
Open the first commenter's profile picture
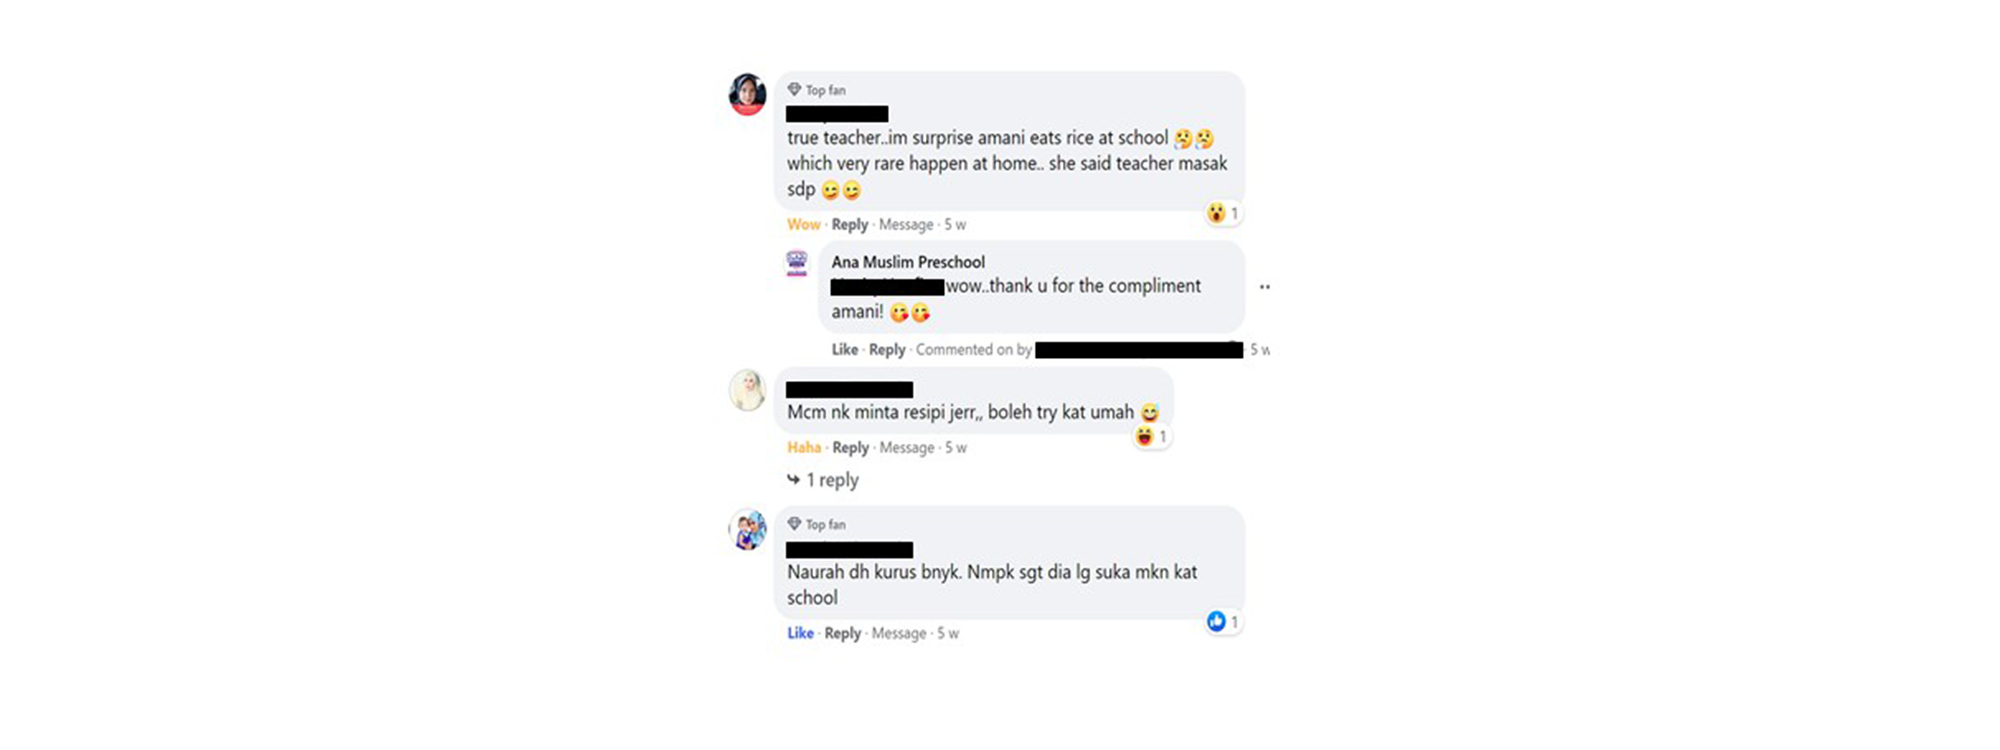[x=747, y=93]
